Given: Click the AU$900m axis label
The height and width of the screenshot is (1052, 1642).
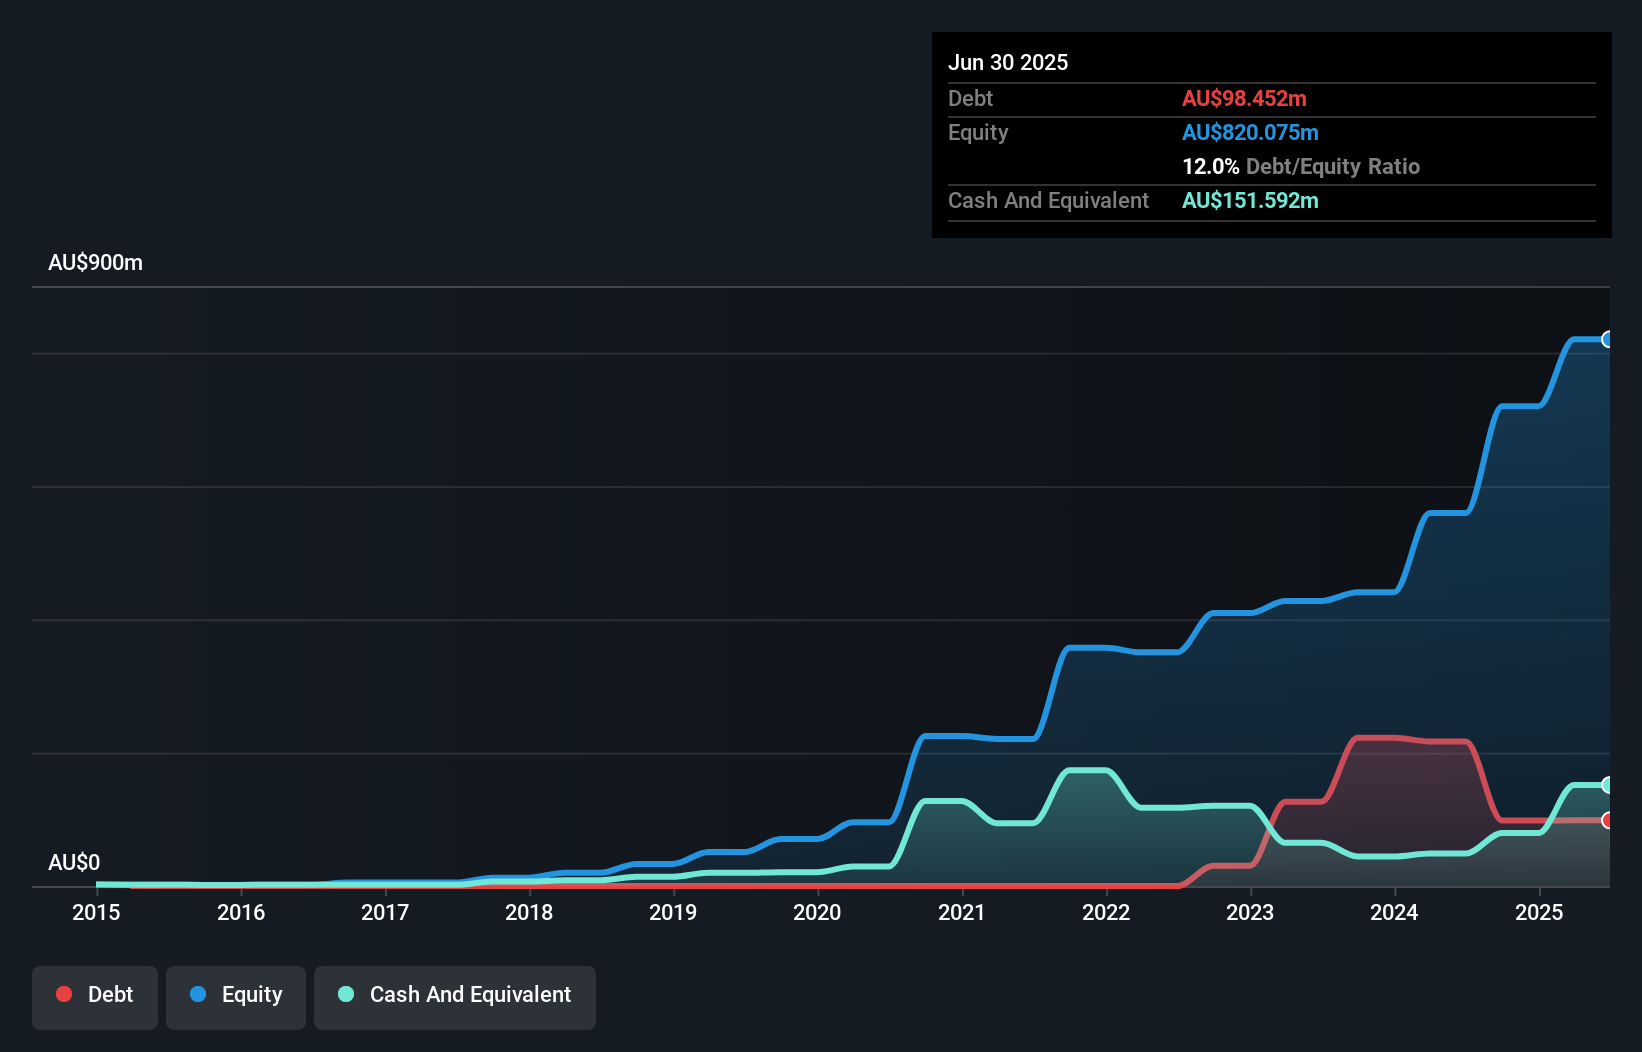Looking at the screenshot, I should tap(95, 262).
